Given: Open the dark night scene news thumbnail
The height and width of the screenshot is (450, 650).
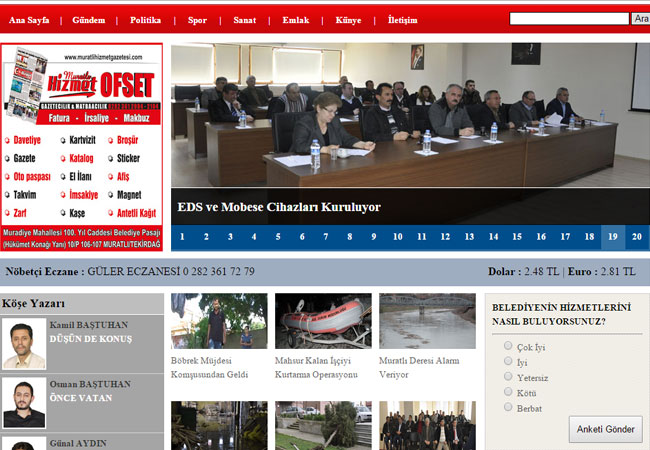Looking at the screenshot, I should point(219,426).
